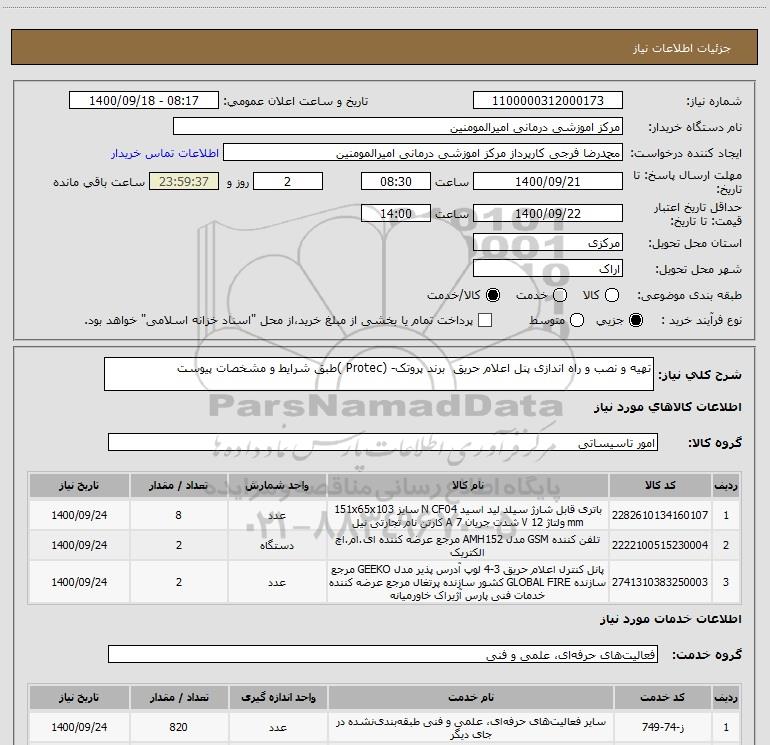Viewport: 770px width, 745px height.
Task: Click need date in GEEKO panel row
Action: point(79,582)
